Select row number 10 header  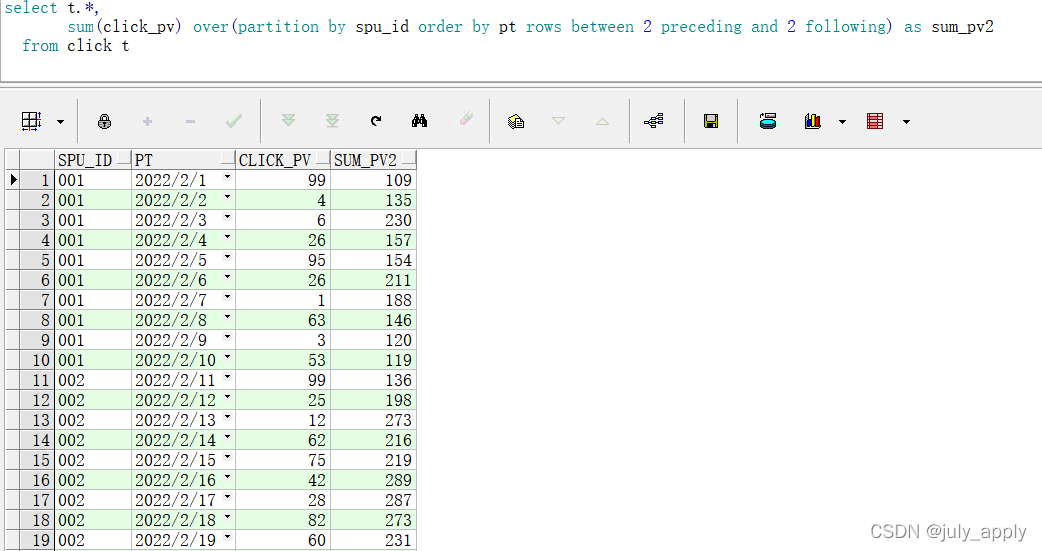37,360
